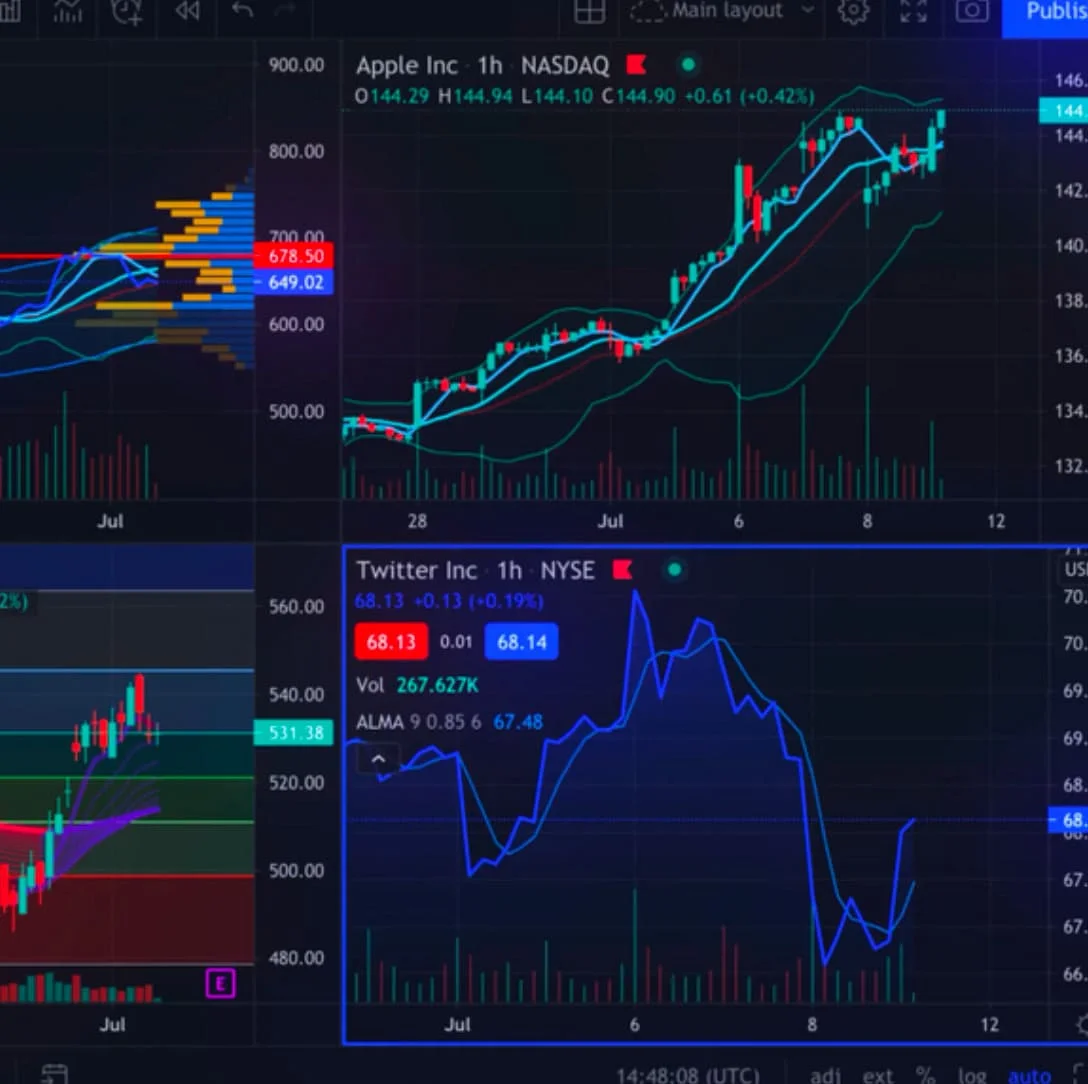Screen dimensions: 1088x1084
Task: Click the Apple Inc symbol title
Action: point(407,65)
